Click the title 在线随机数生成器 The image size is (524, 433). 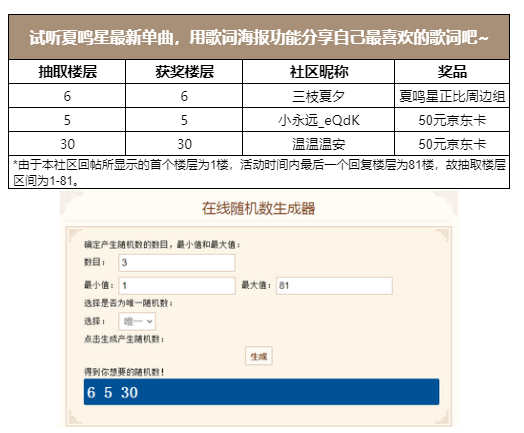click(258, 208)
